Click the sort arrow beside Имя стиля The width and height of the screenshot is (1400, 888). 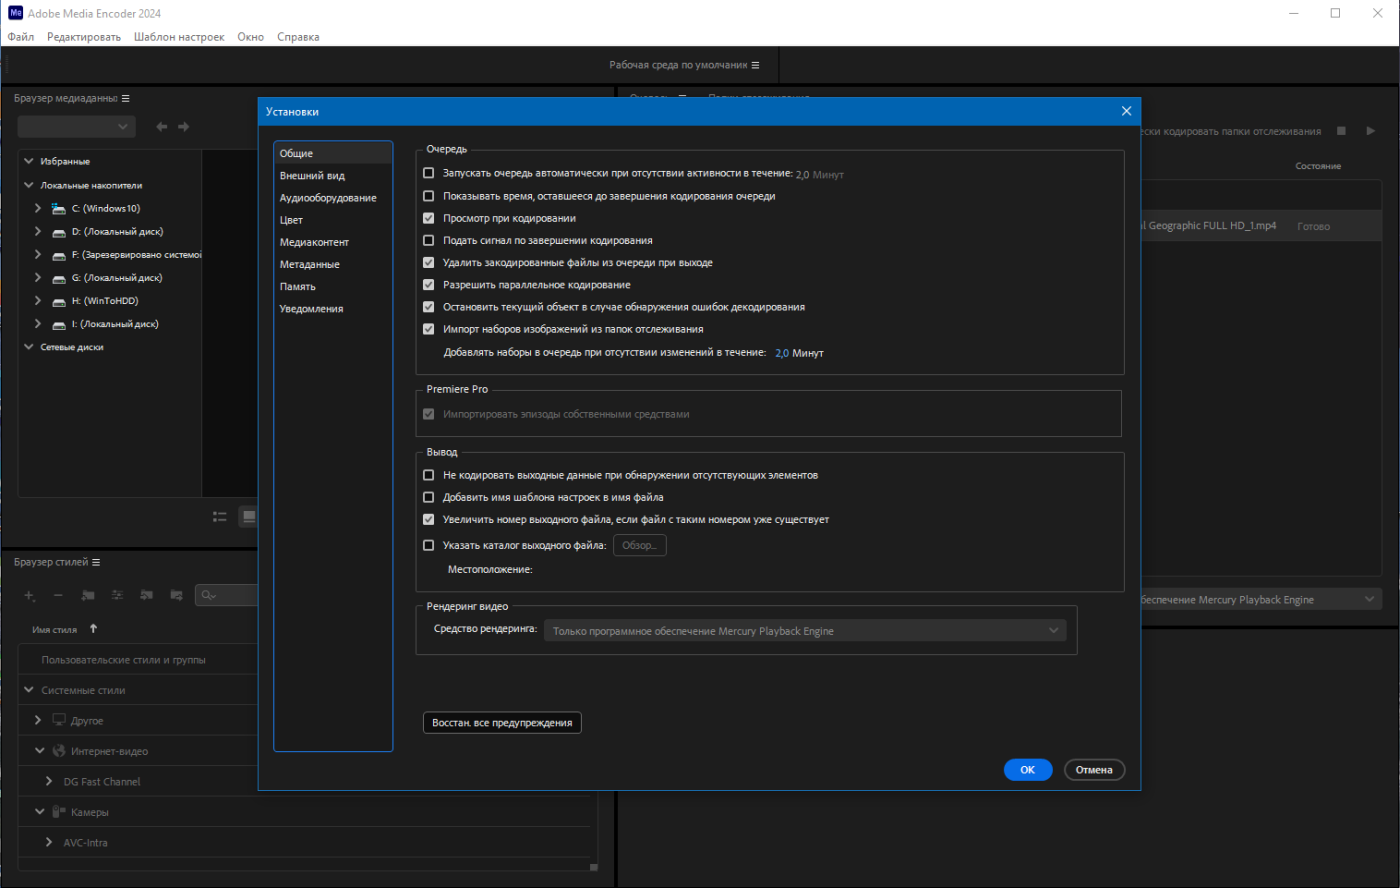93,629
